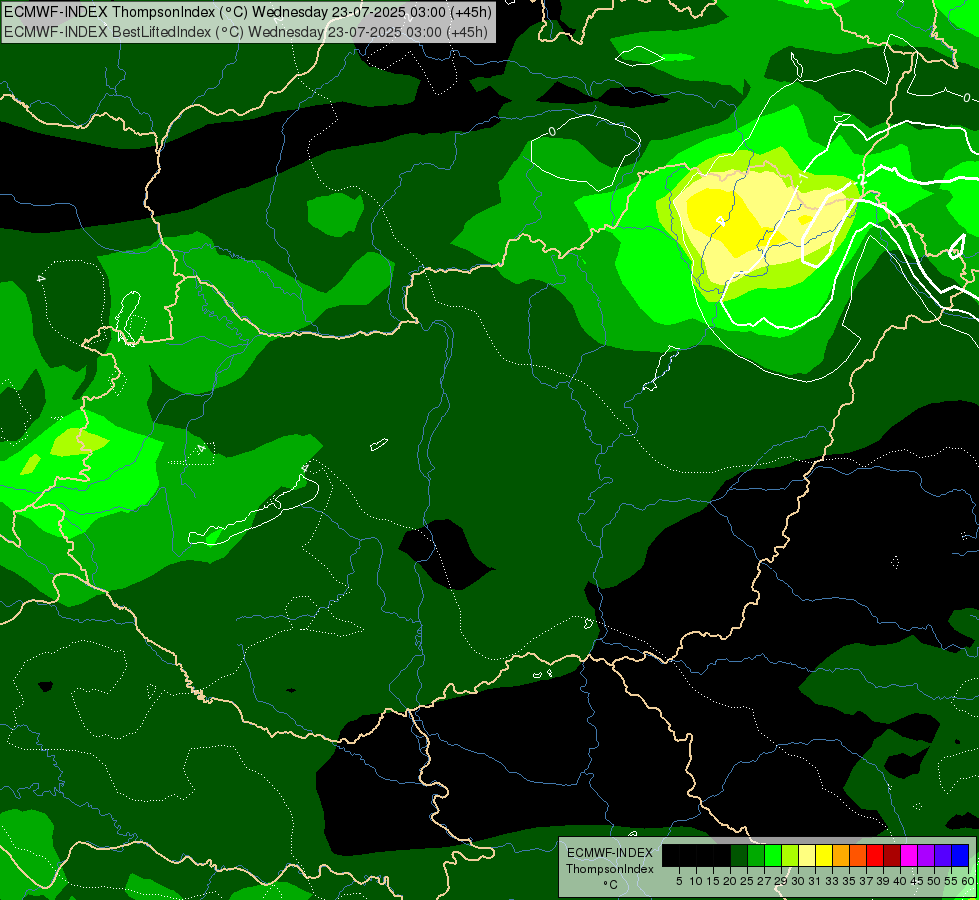Screen dimensions: 979x900
Task: Pick the yellow-green 29–30 legend swatch
Action: tap(790, 855)
